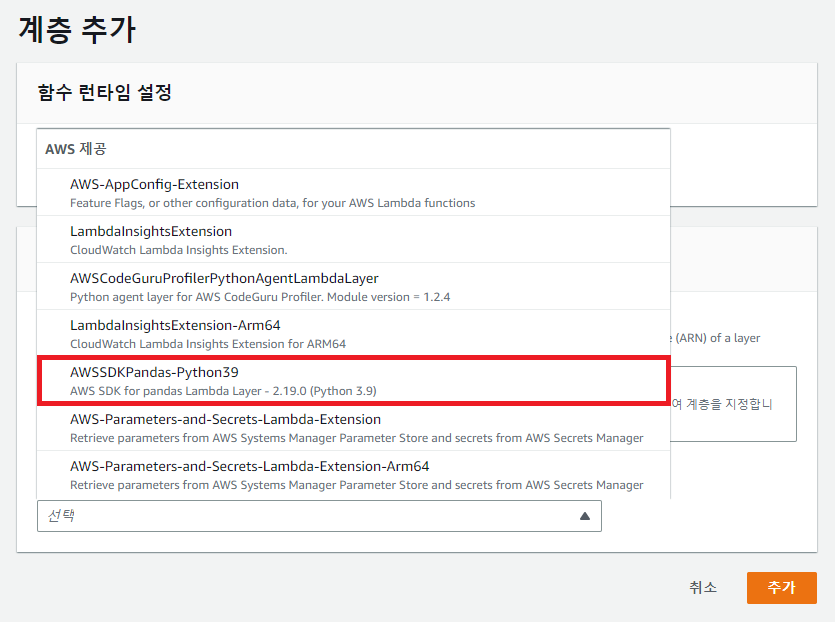This screenshot has height=622, width=835.
Task: Collapse the 선택 layer dropdown
Action: tap(319, 515)
